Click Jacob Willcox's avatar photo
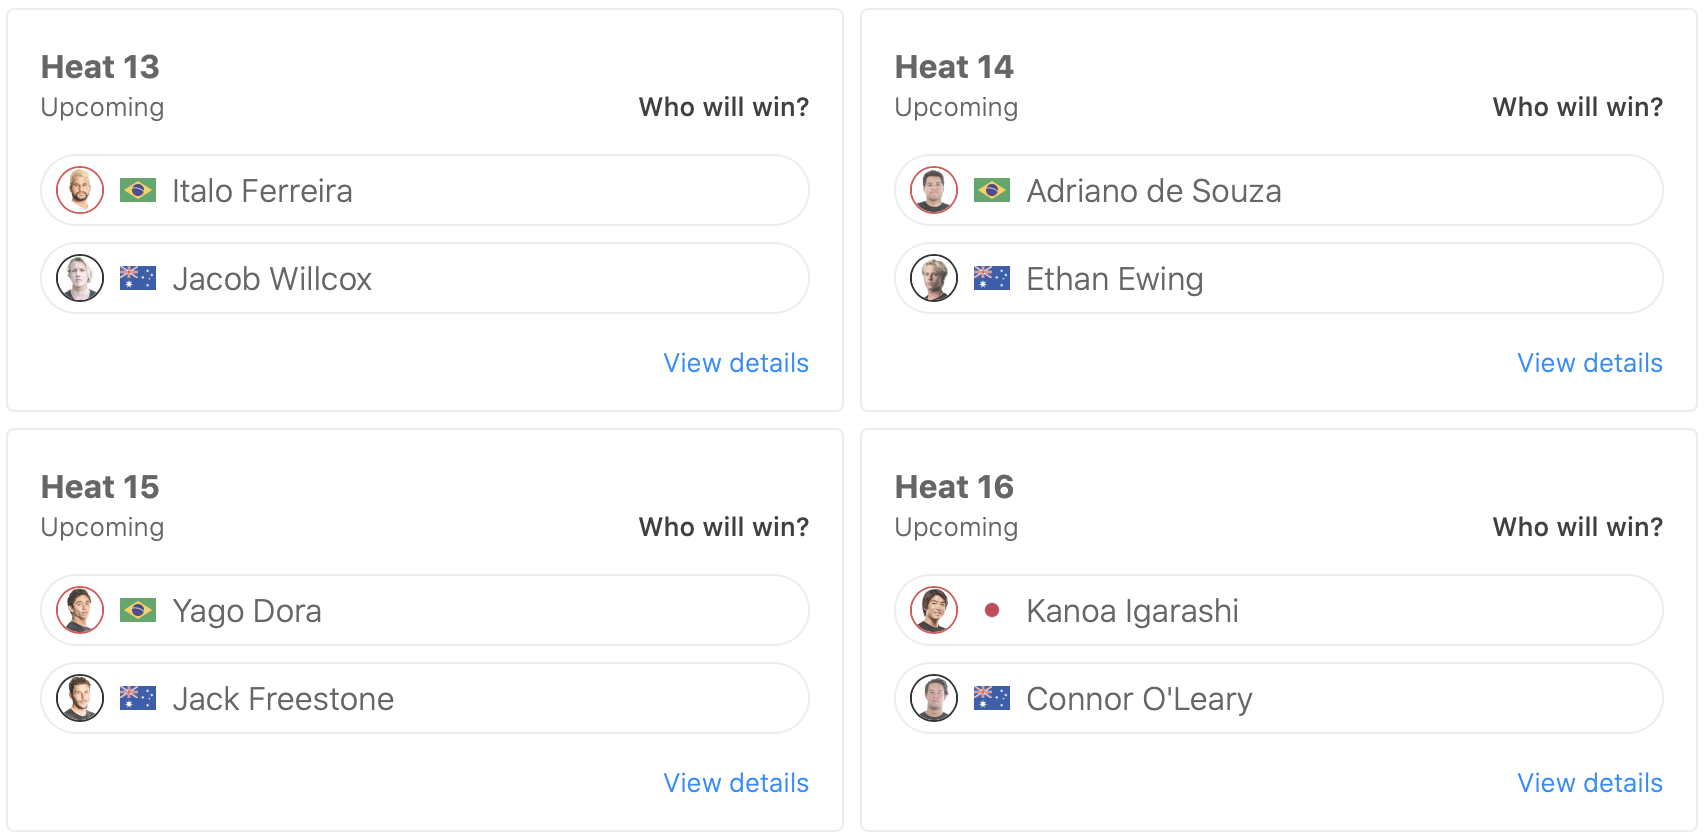1706x838 pixels. [80, 278]
